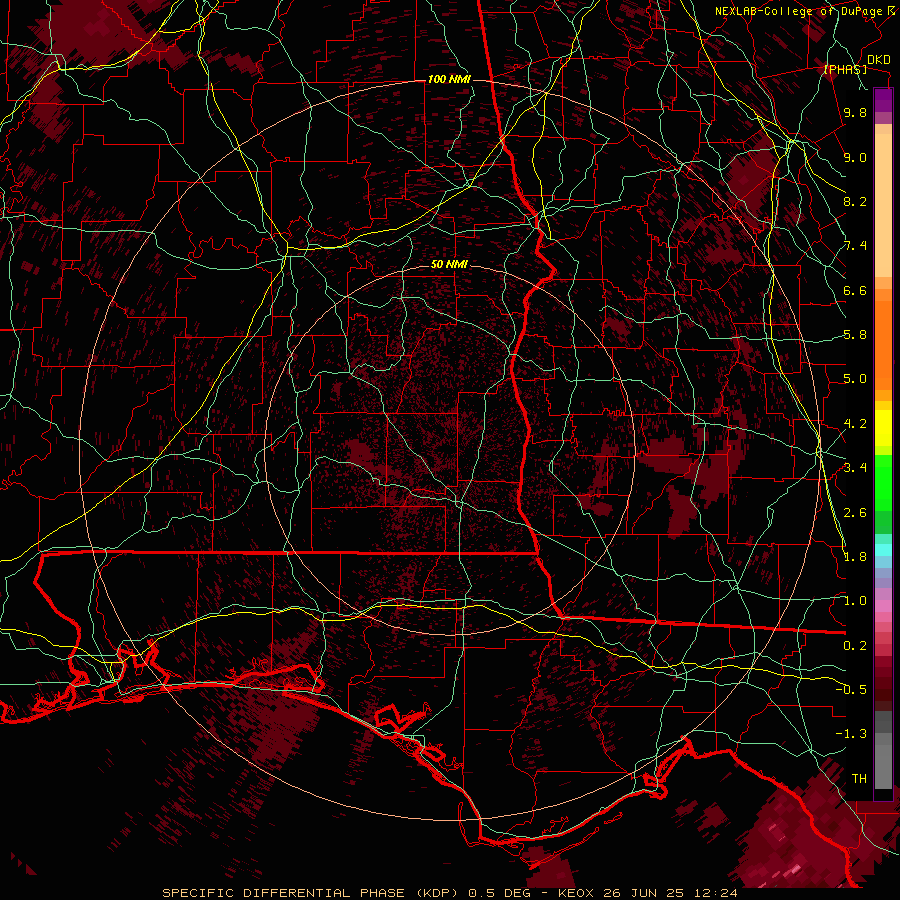Image resolution: width=900 pixels, height=900 pixels.
Task: Click the 5.0 value on the scale
Action: (855, 379)
